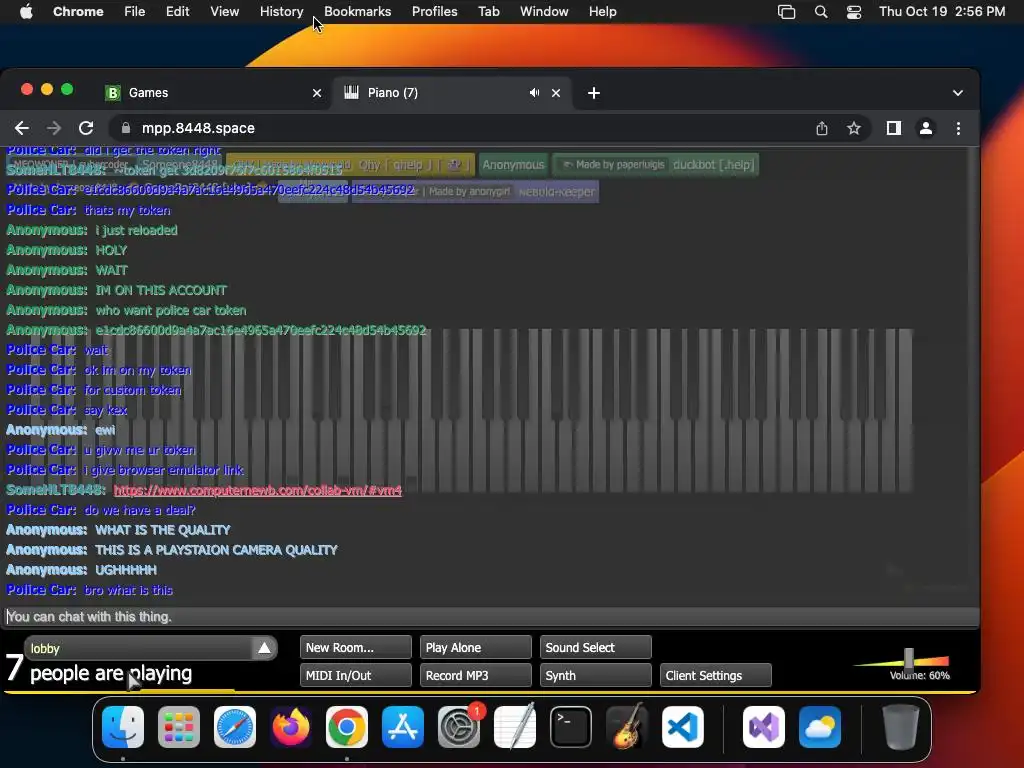
Task: Click the Chrome dock icon
Action: pos(347,726)
